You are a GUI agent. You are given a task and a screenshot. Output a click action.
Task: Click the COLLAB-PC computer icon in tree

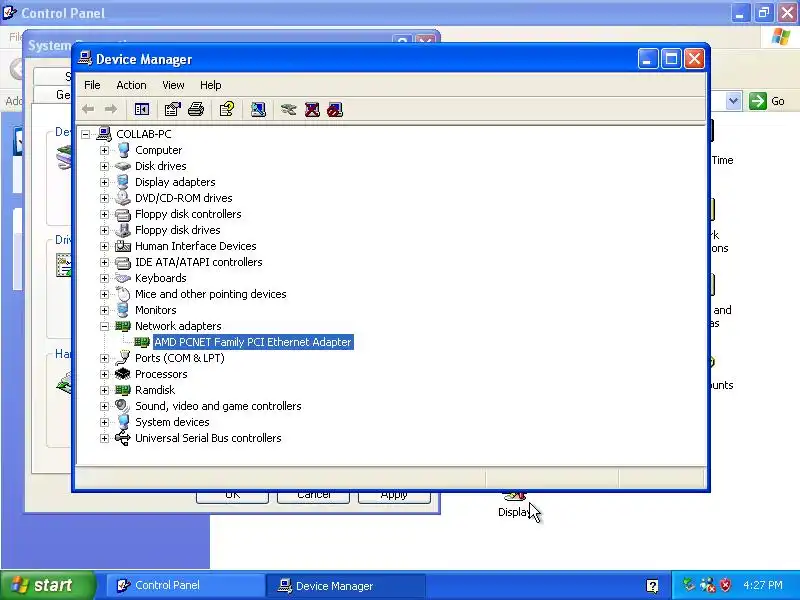104,134
